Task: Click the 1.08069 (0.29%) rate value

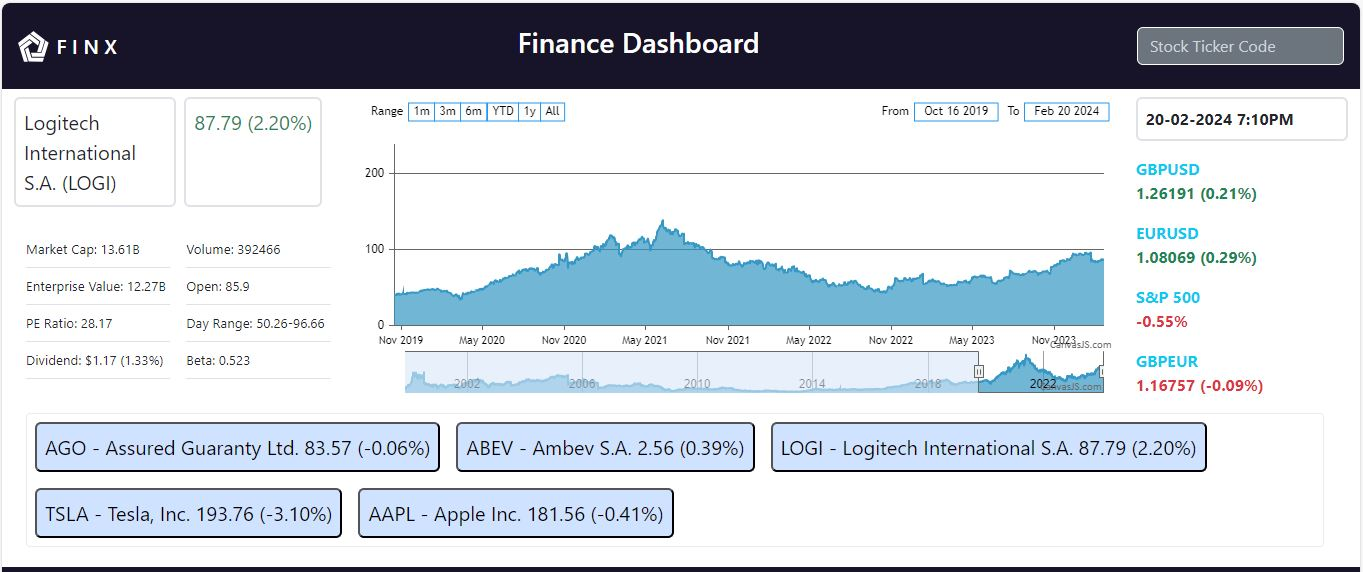Action: tap(1196, 258)
